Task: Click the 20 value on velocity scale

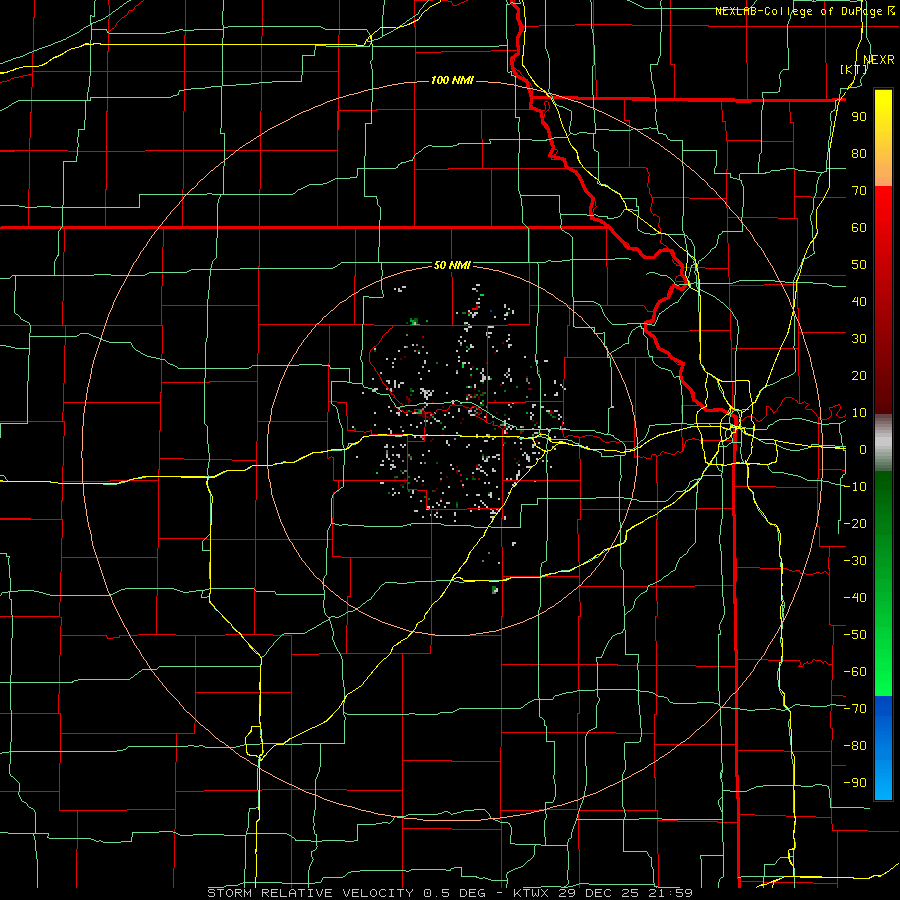Action: tap(859, 375)
